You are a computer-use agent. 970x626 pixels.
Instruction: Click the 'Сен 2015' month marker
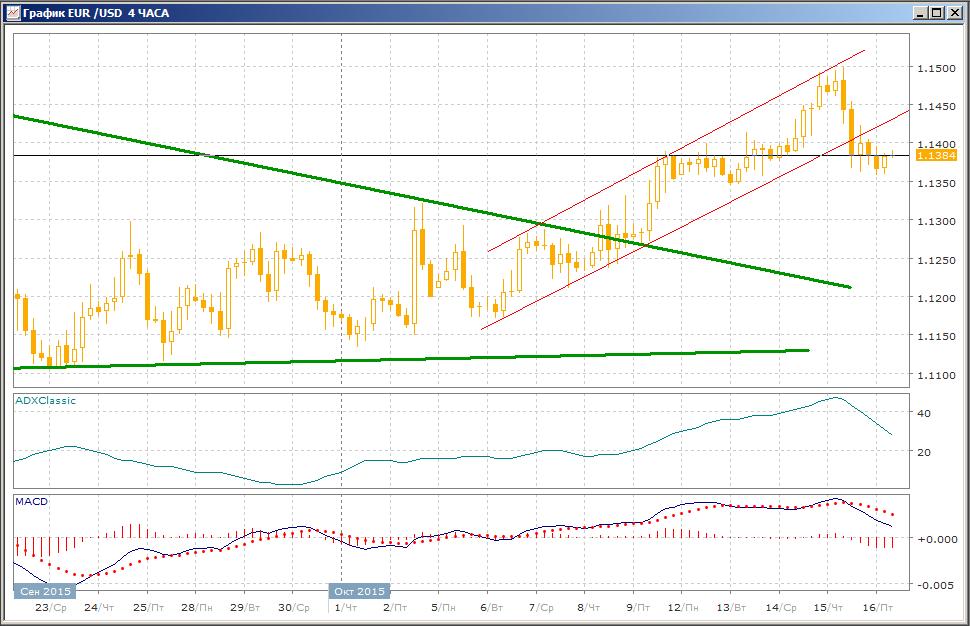point(45,591)
